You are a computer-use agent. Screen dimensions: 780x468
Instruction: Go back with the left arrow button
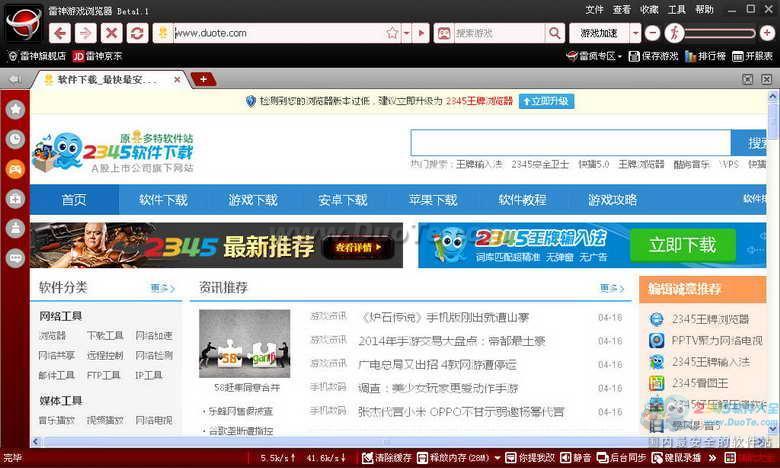pyautogui.click(x=60, y=33)
